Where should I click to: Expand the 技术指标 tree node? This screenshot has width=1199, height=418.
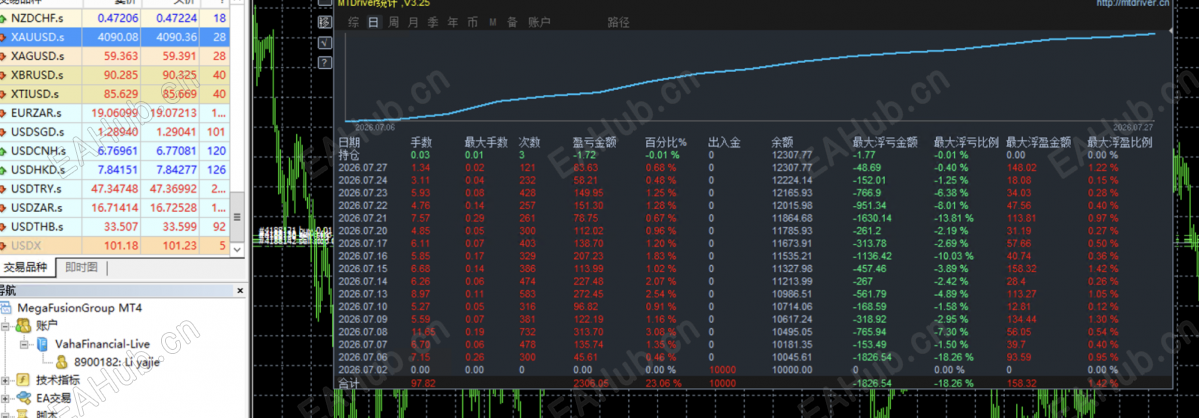point(5,380)
